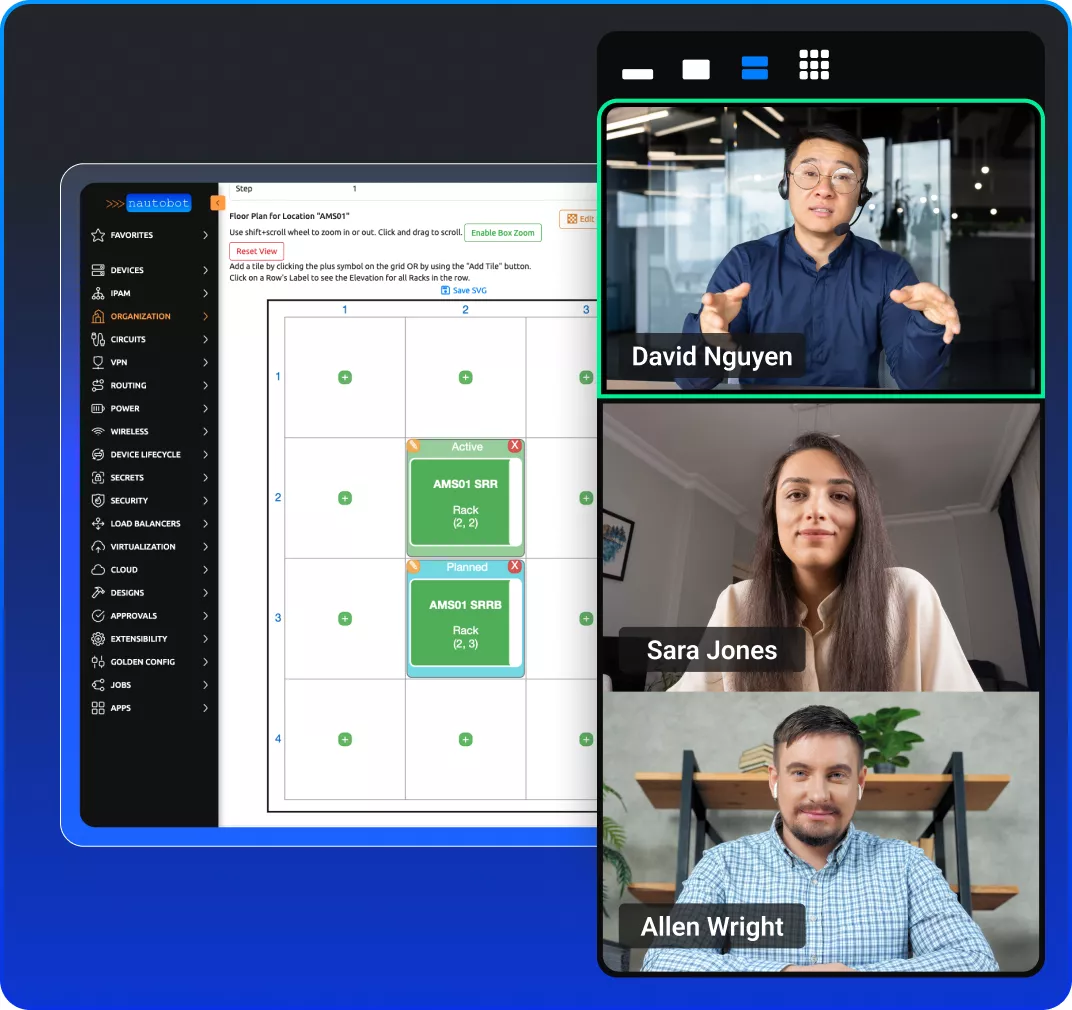
Task: Click the Circuits icon
Action: click(98, 339)
